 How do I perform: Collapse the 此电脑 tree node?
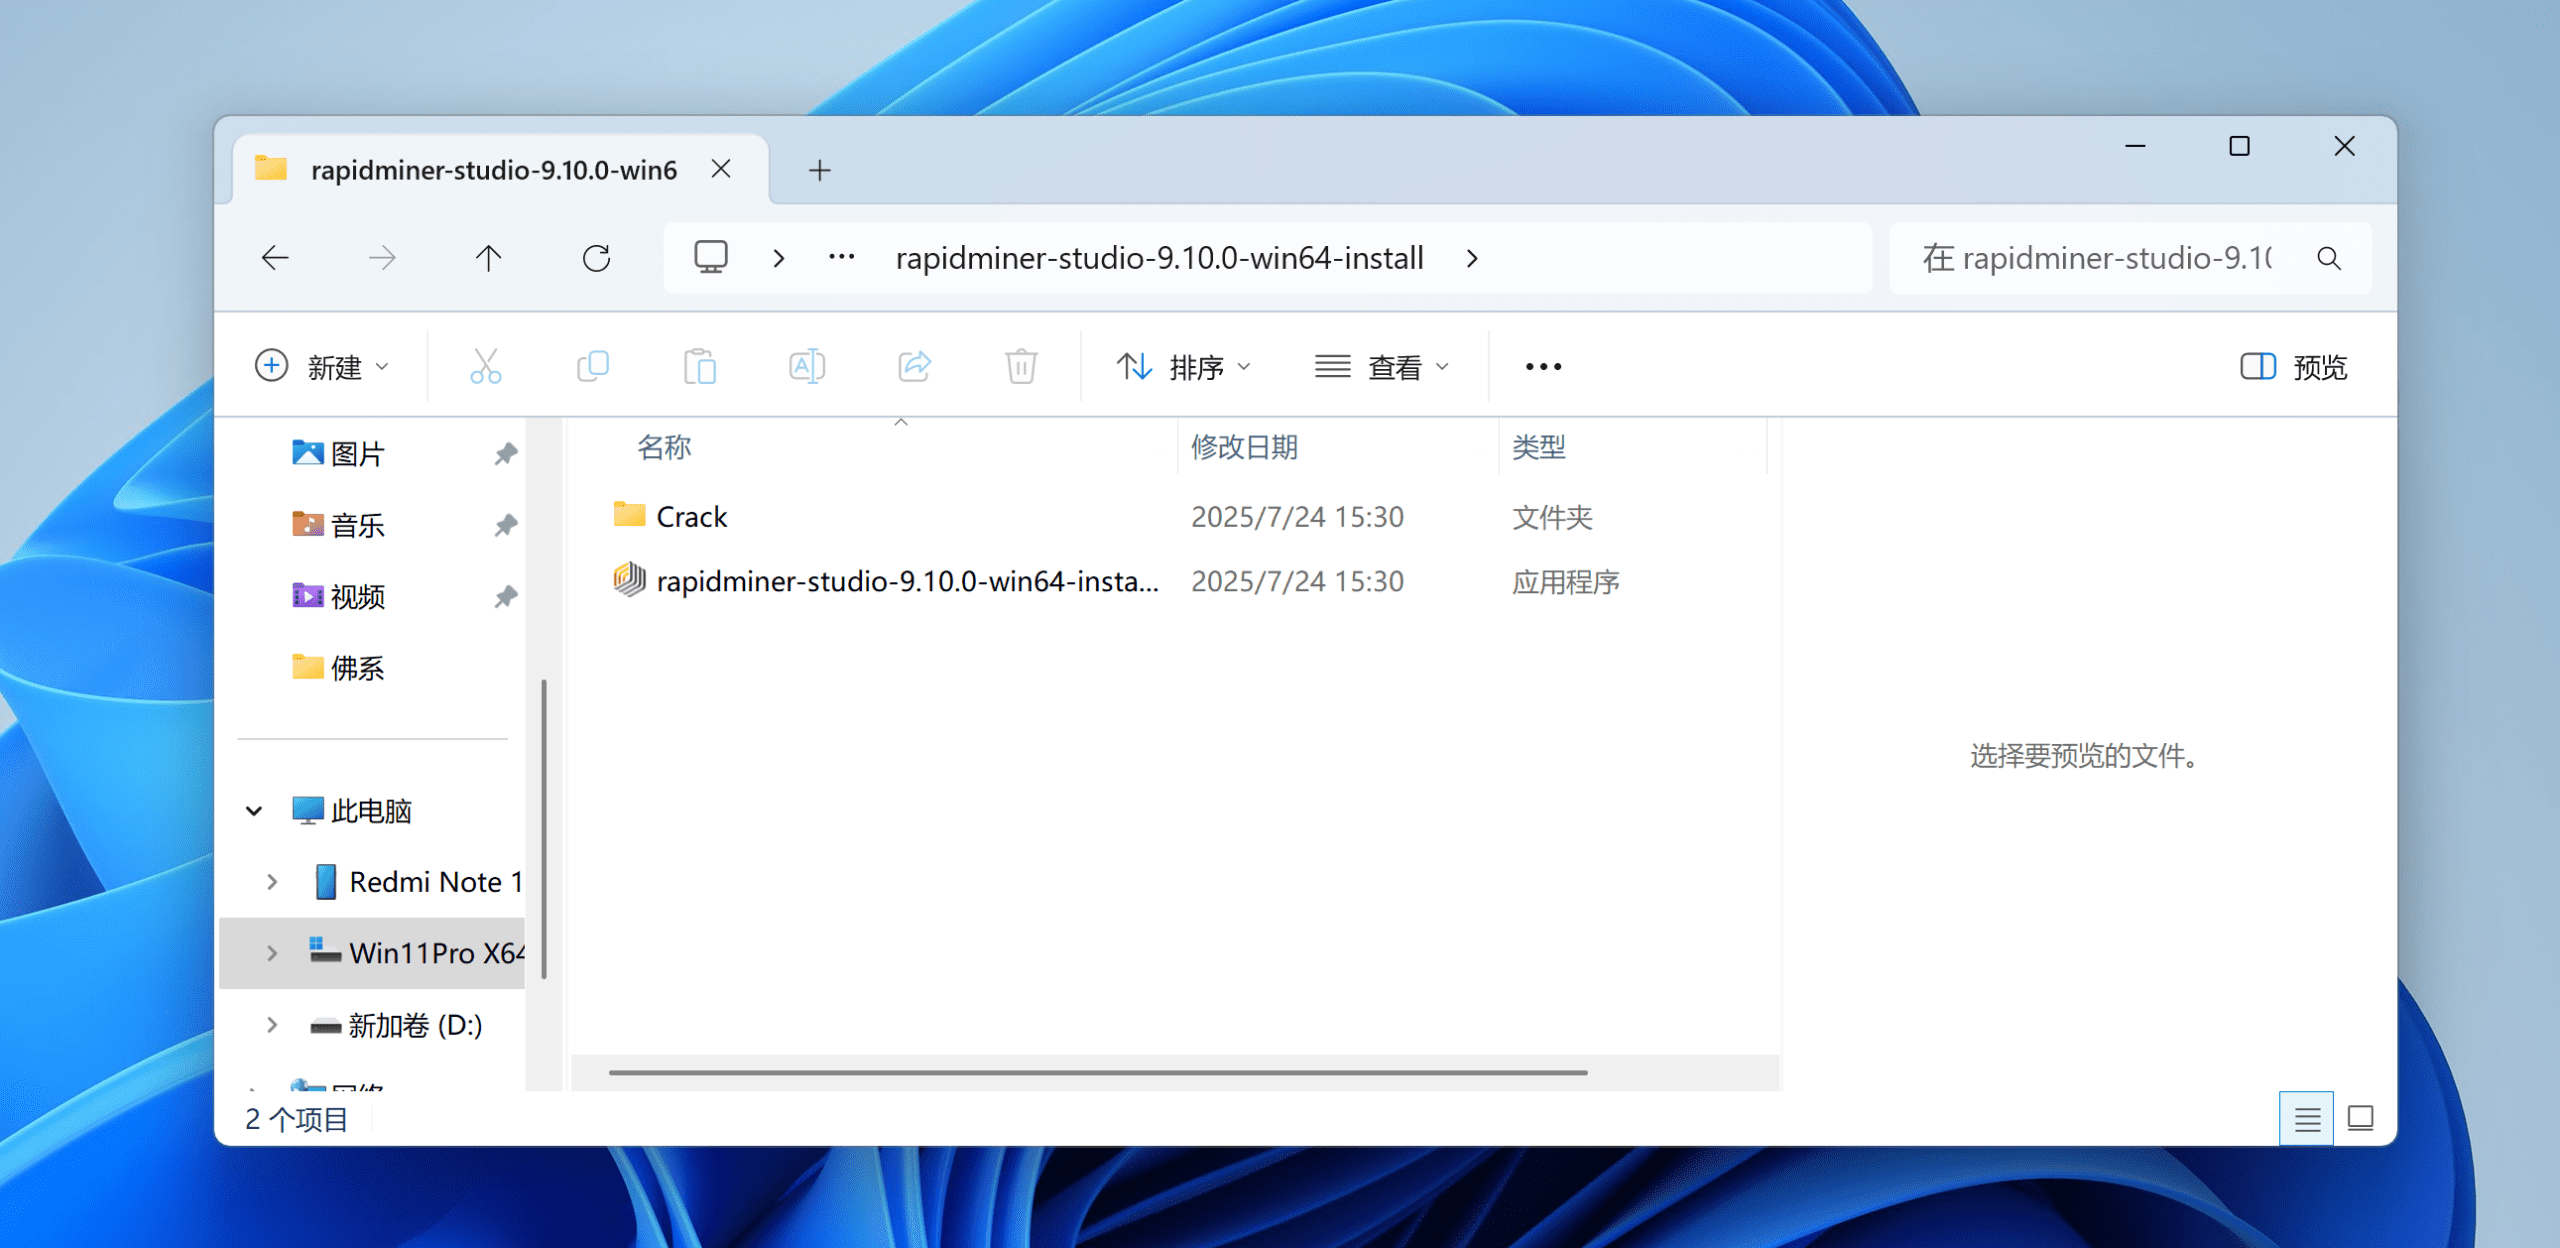254,811
